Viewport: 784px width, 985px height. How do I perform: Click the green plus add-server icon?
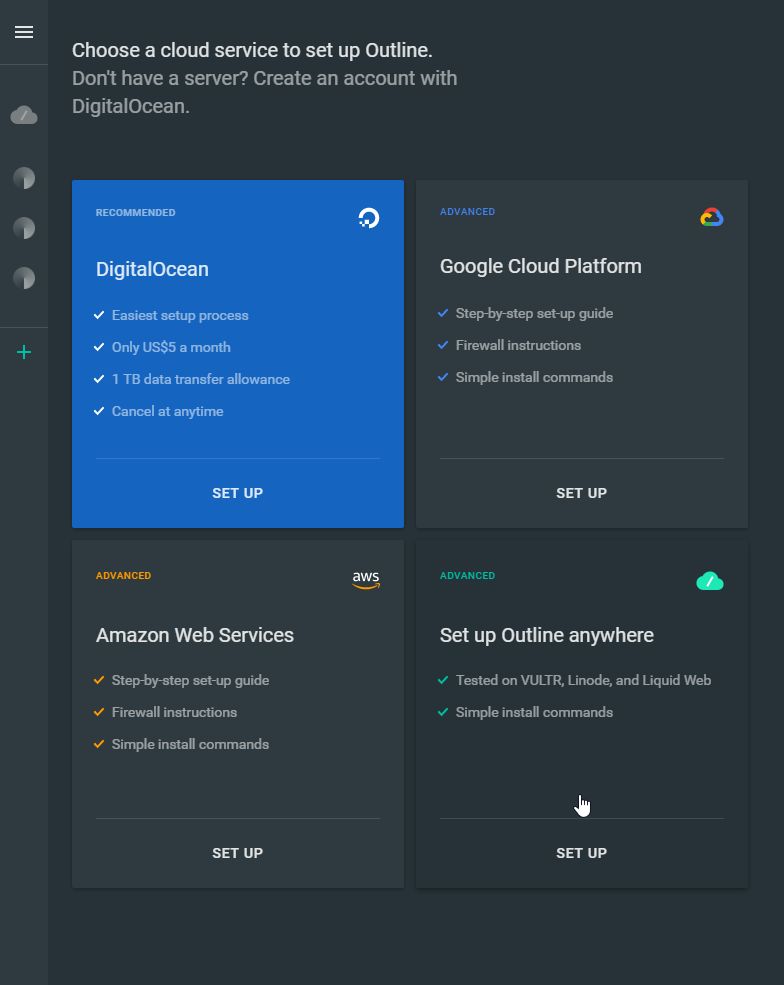click(x=24, y=352)
